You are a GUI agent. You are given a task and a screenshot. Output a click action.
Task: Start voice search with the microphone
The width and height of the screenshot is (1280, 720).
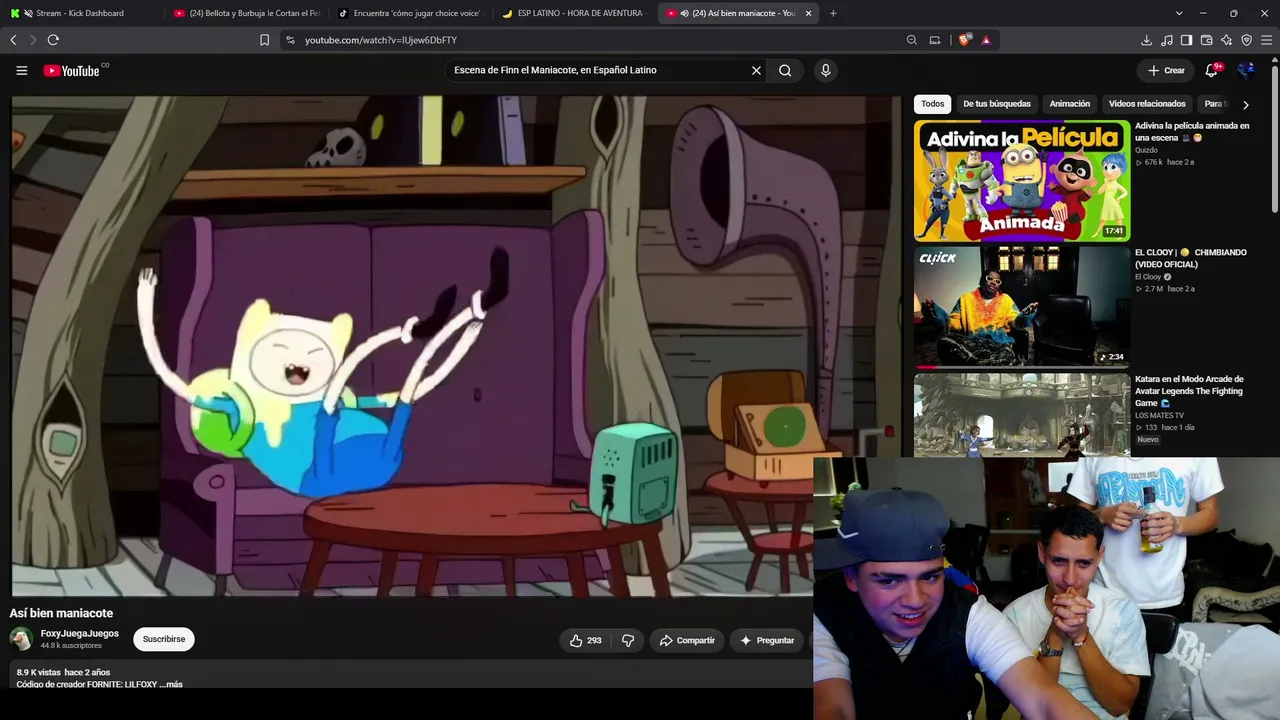coord(825,70)
